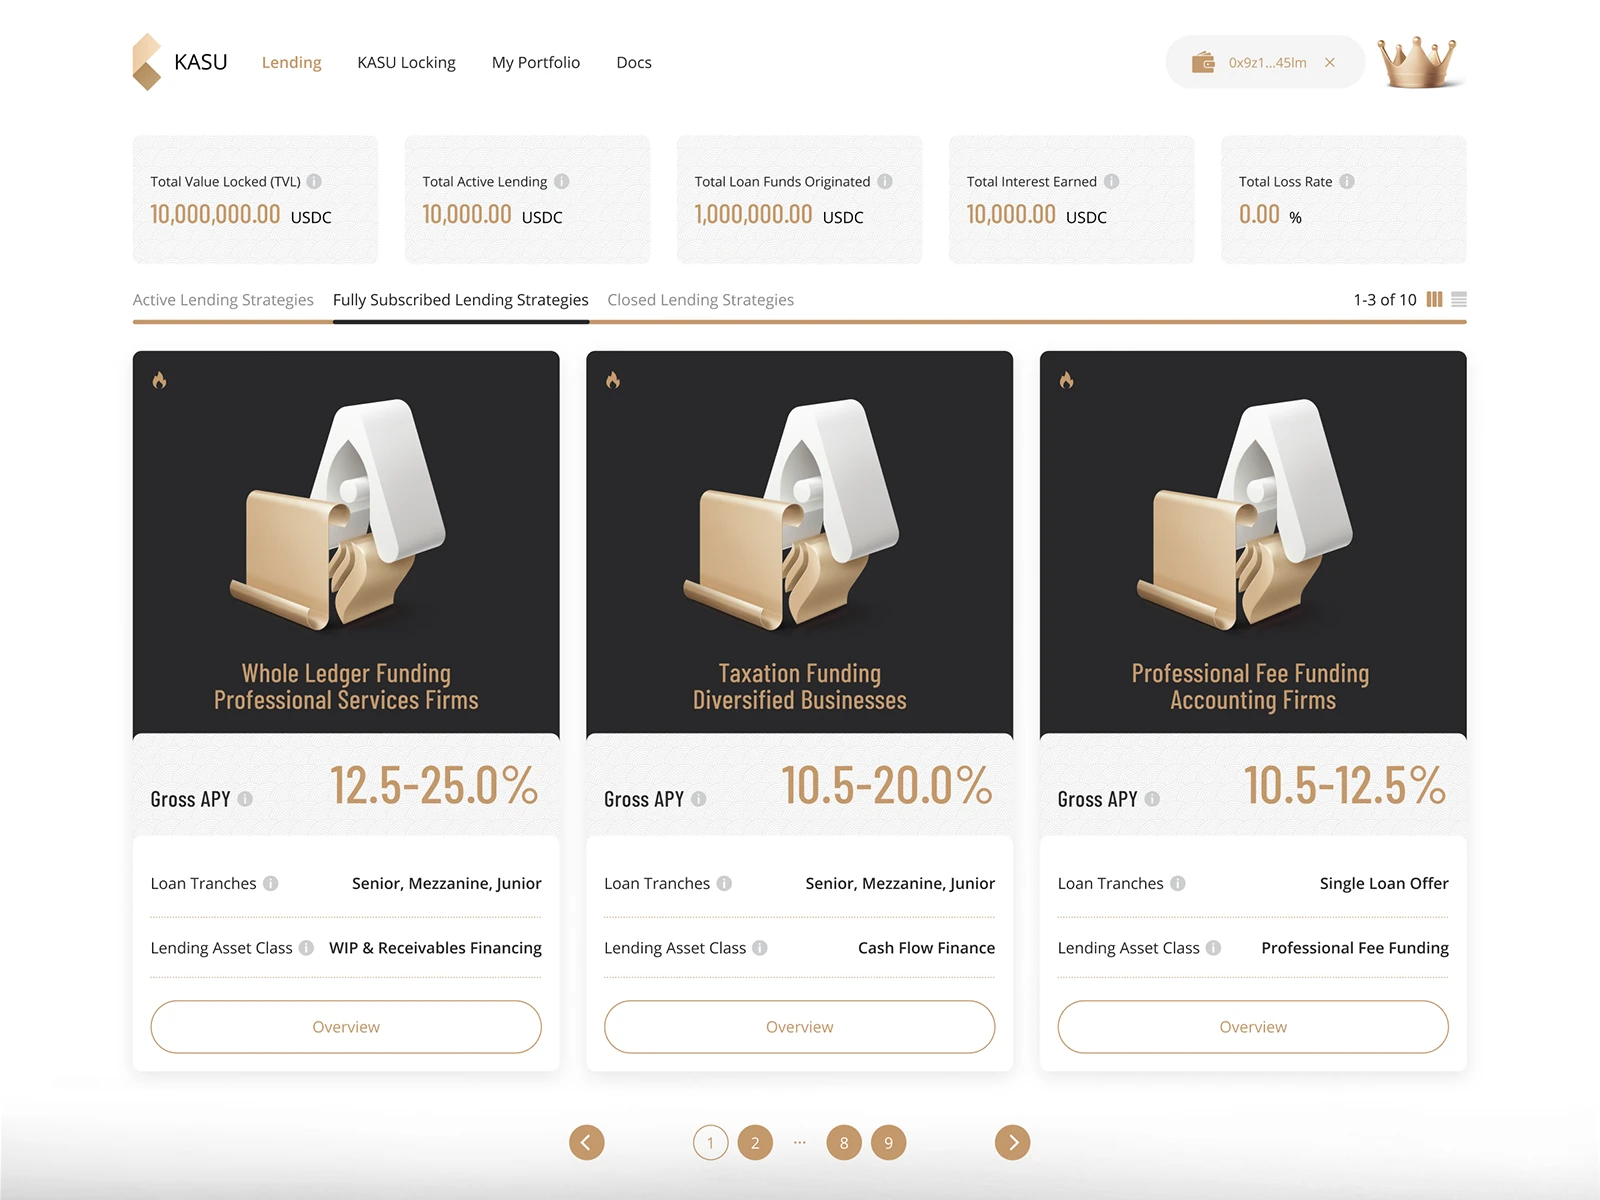Open the info tooltip for Total Value Locked
This screenshot has width=1600, height=1200.
(315, 182)
